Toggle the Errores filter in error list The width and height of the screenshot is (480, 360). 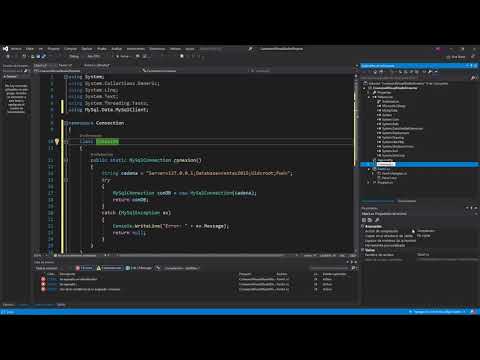[84, 268]
